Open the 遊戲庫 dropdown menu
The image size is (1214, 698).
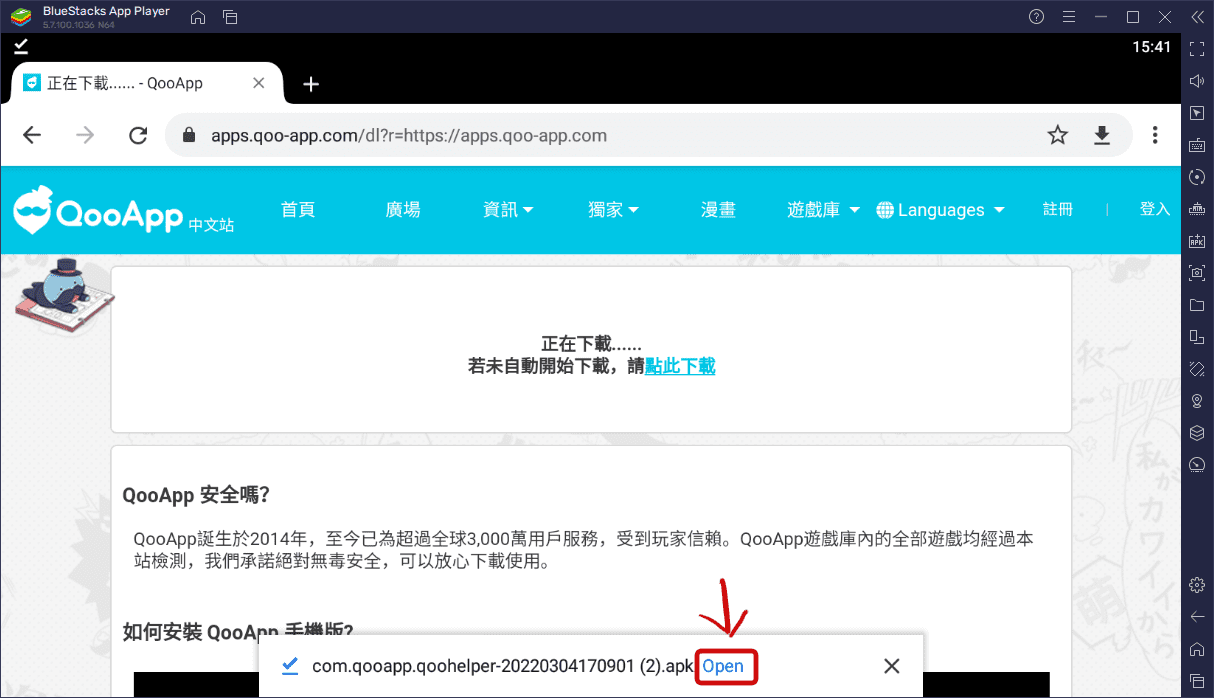point(822,209)
